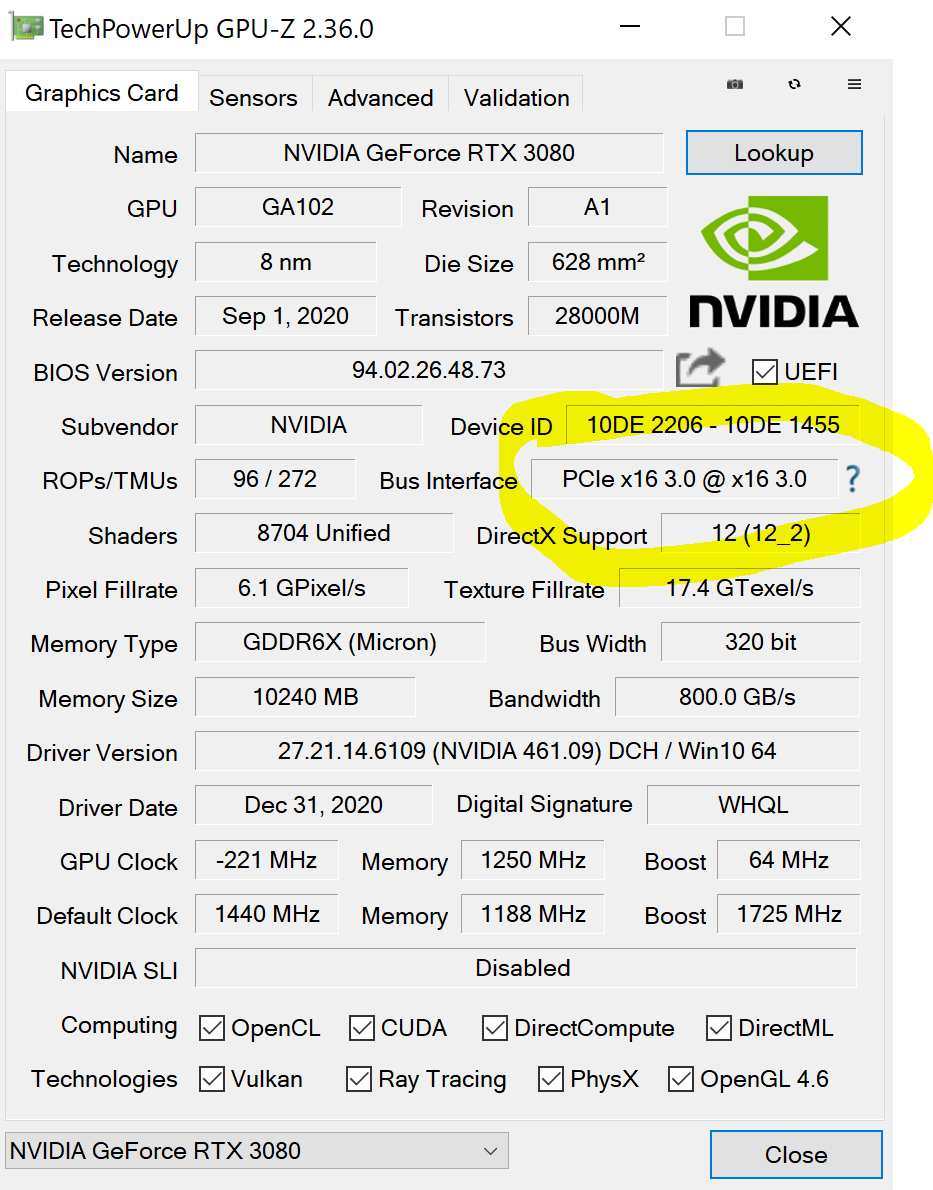Take a screenshot with the camera icon

click(x=734, y=84)
